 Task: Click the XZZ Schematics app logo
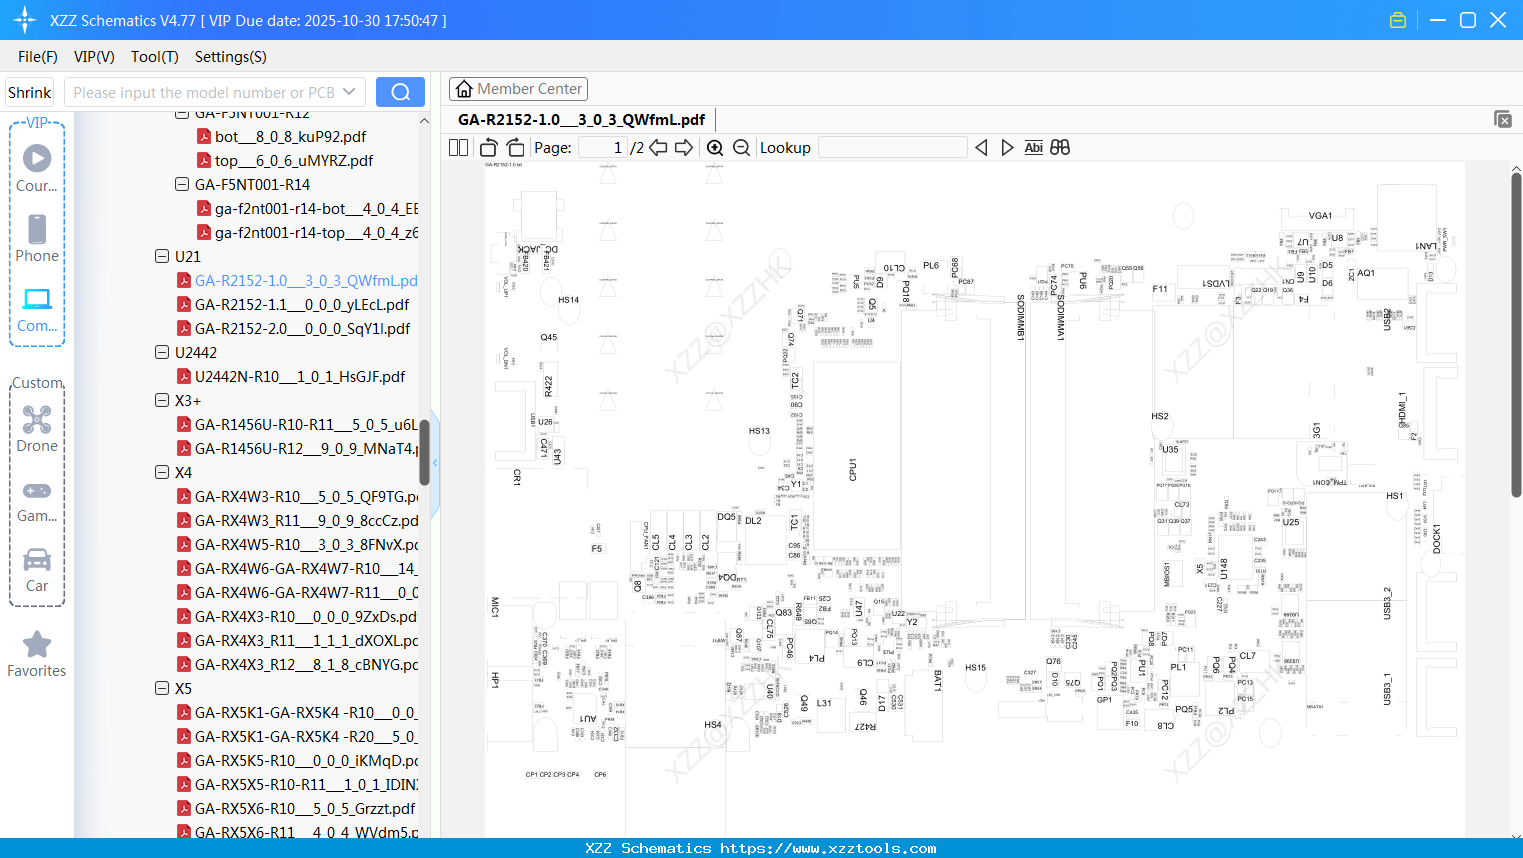pyautogui.click(x=25, y=20)
